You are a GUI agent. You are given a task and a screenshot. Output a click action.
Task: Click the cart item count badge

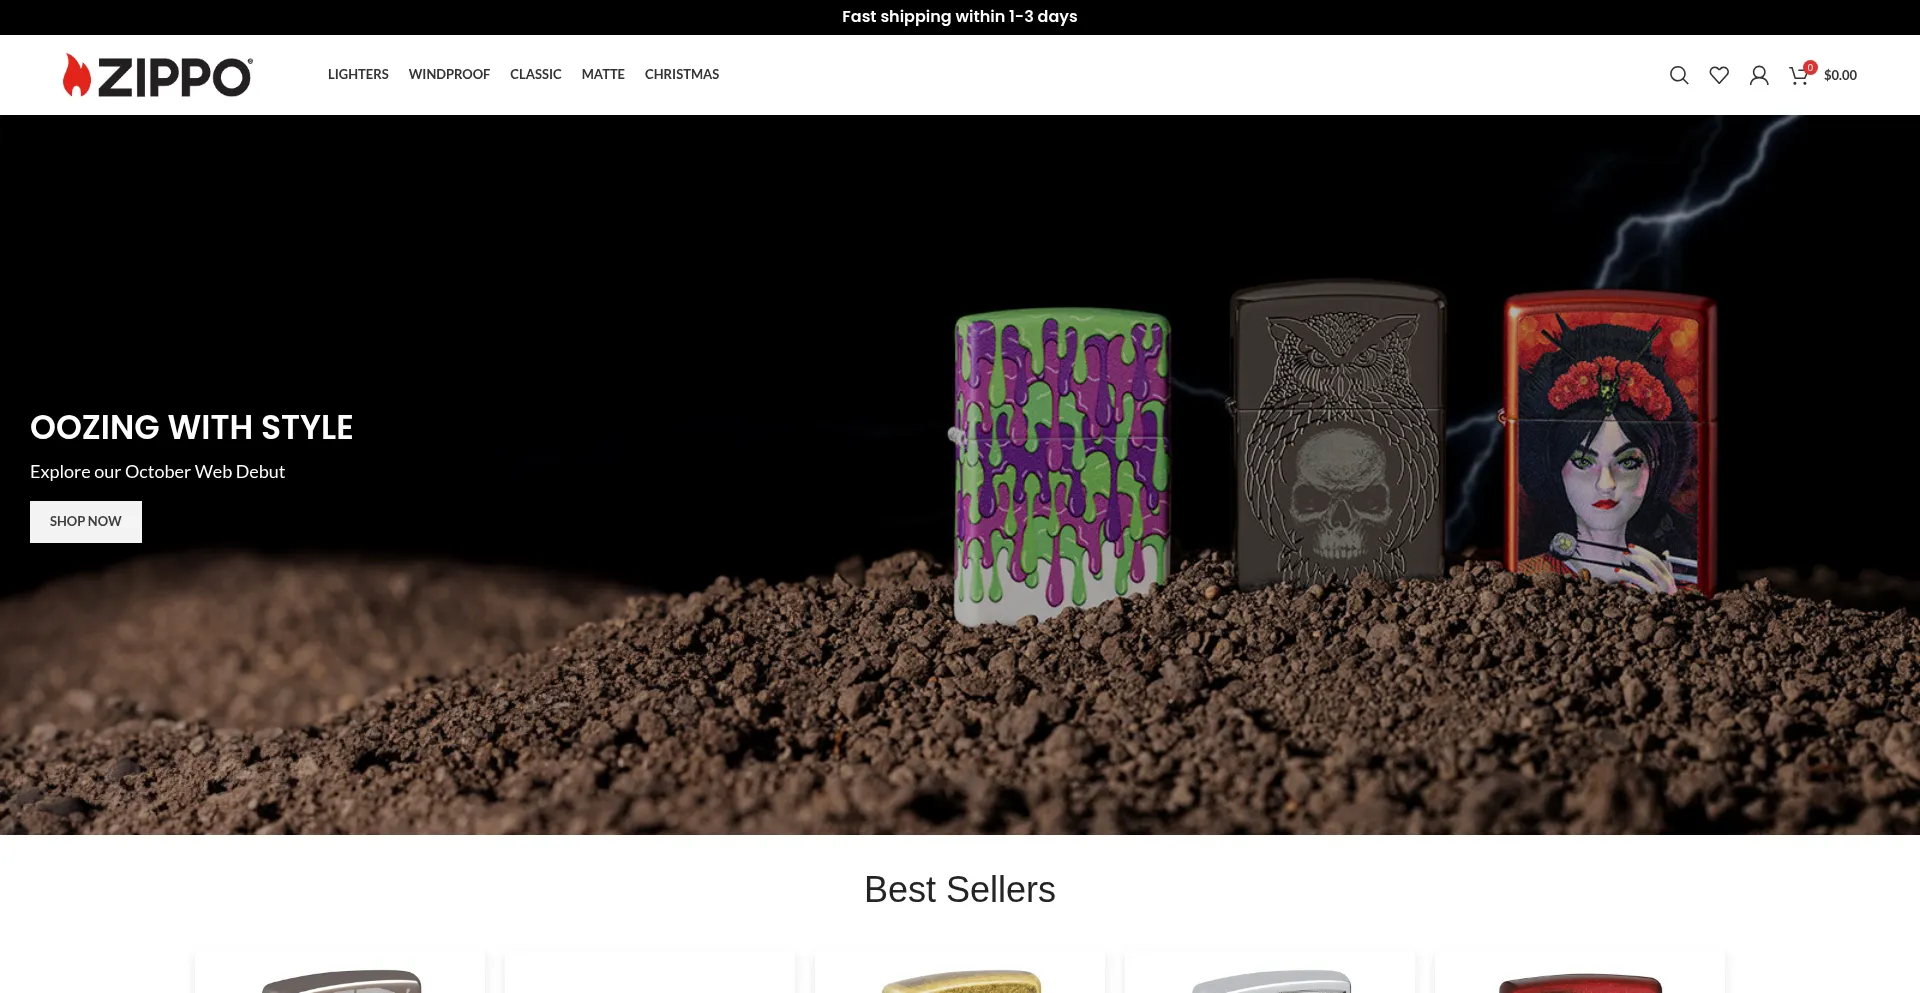[x=1810, y=68]
